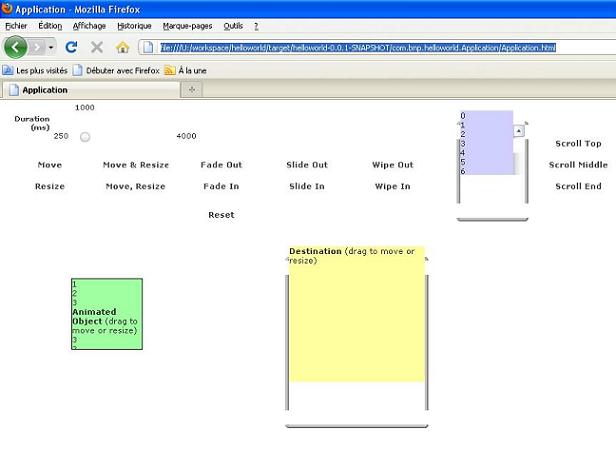This screenshot has height=449, width=616.
Task: Click the Stop loading X icon
Action: 97,47
